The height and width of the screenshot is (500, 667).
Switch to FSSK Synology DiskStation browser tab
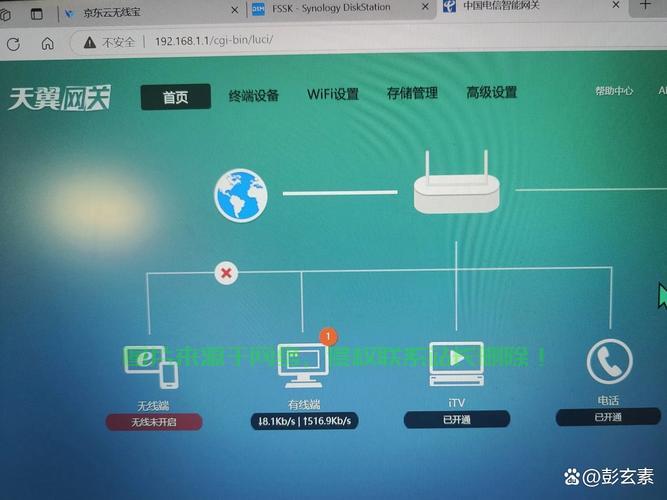(x=330, y=11)
